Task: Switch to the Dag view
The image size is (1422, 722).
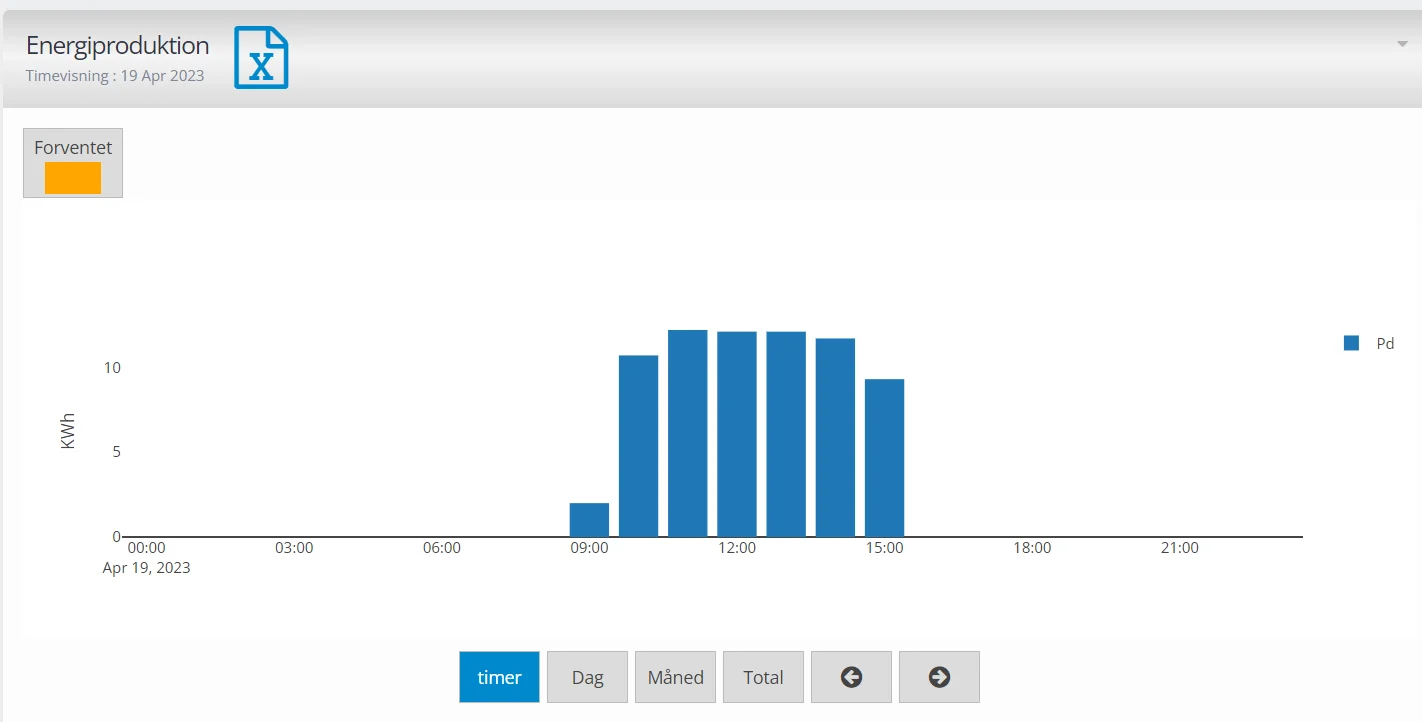Action: 587,677
